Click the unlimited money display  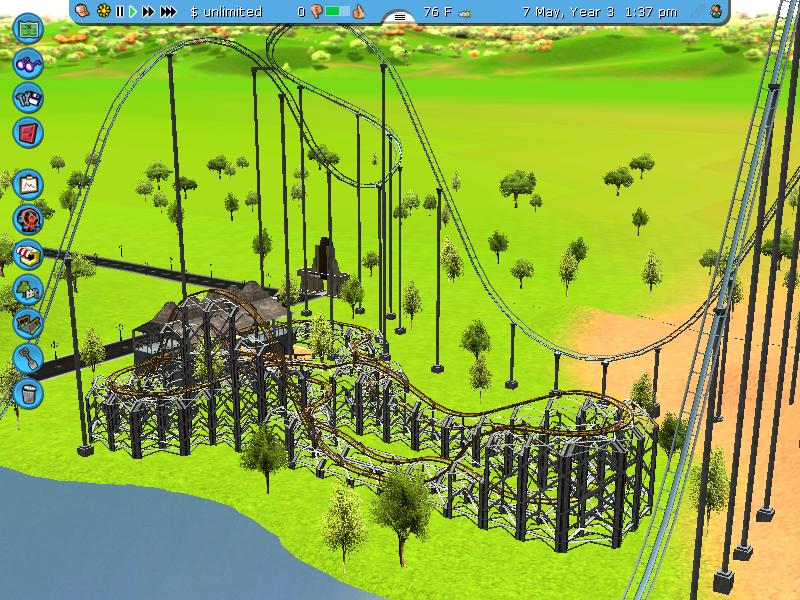(227, 12)
